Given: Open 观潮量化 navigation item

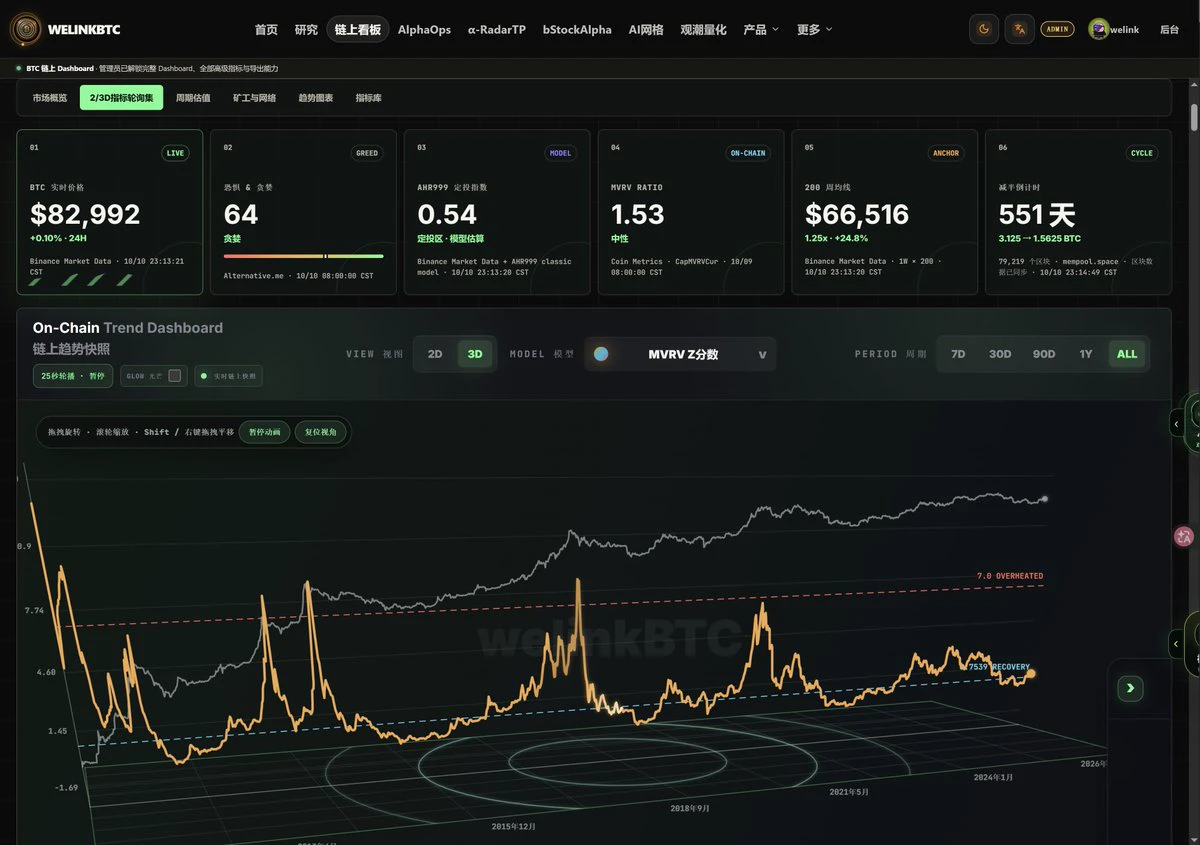Looking at the screenshot, I should (703, 29).
